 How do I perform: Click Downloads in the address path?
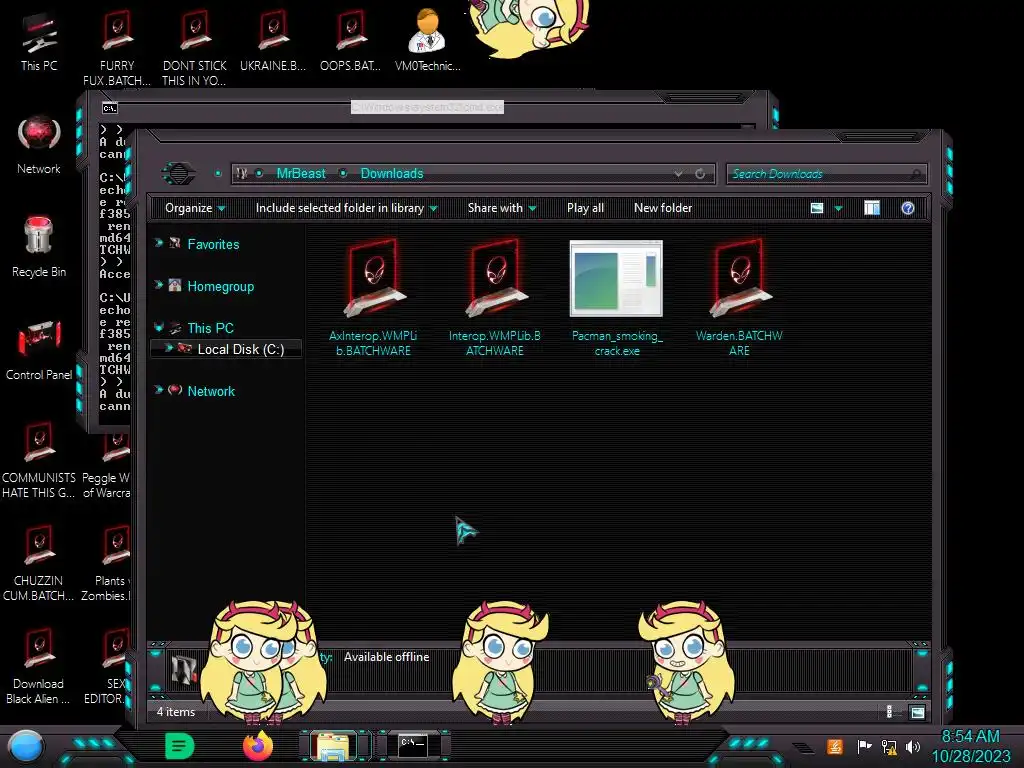point(392,174)
